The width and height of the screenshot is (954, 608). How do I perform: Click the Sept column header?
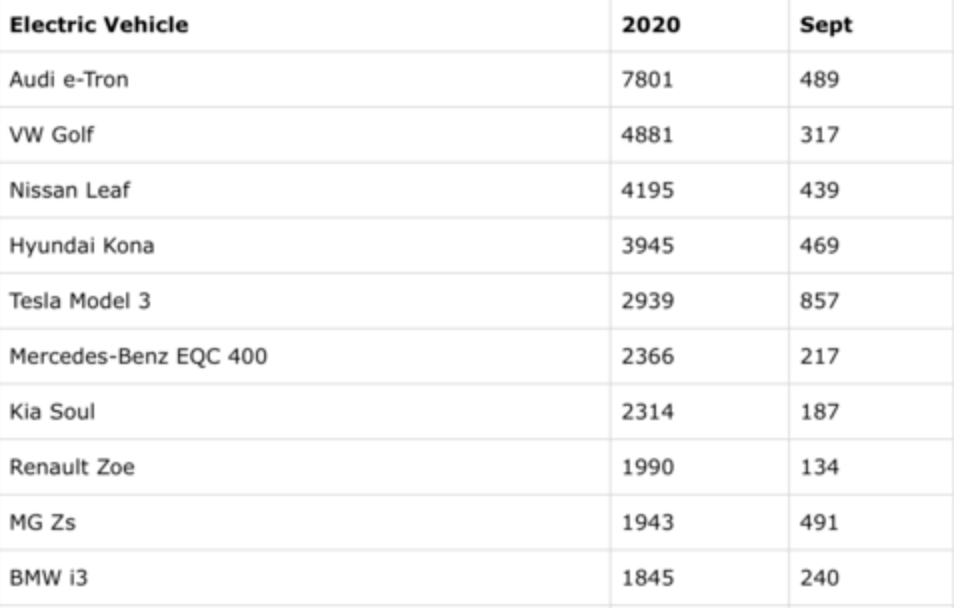826,26
